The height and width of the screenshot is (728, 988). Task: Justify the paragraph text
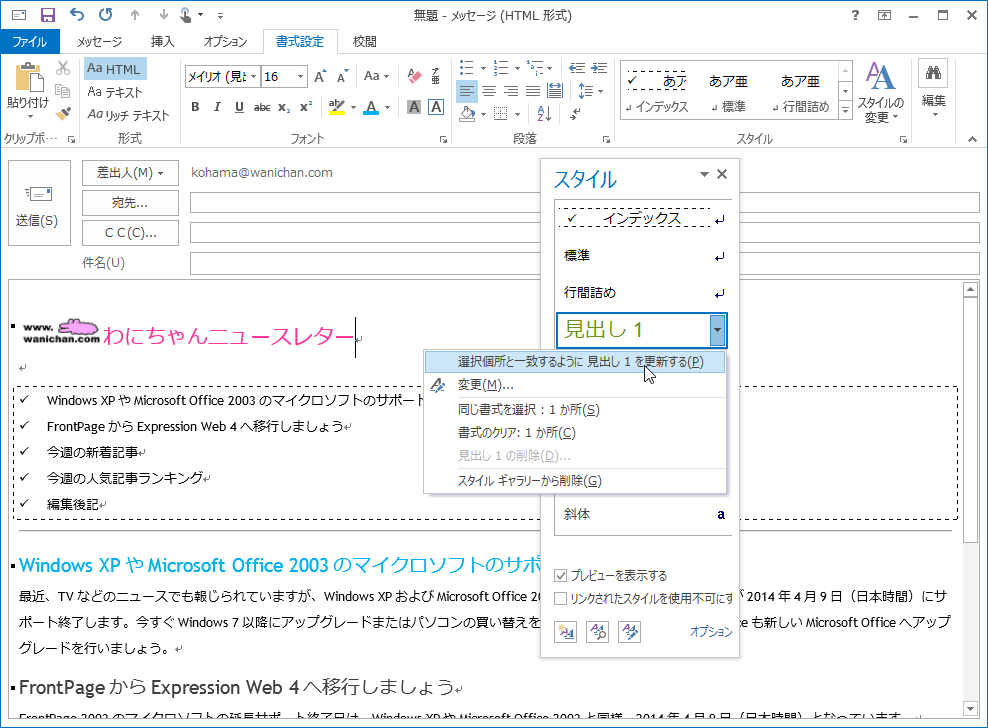[x=533, y=91]
